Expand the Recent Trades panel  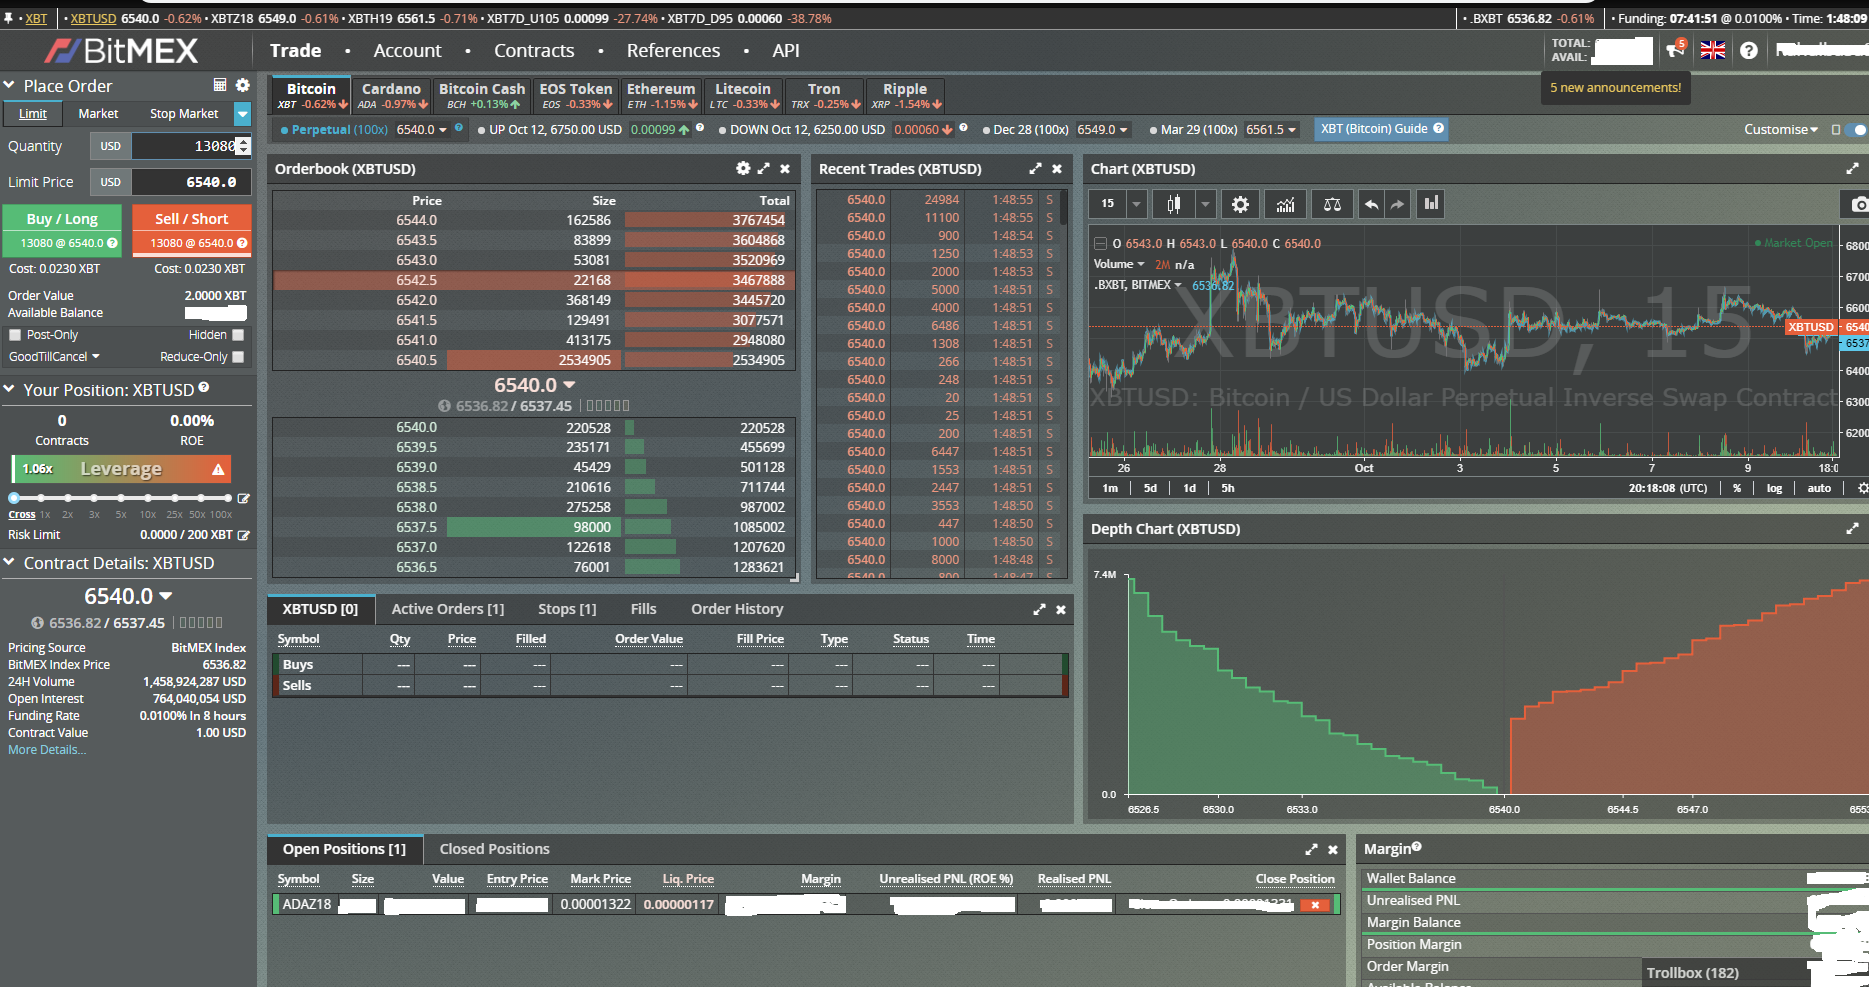[1035, 168]
